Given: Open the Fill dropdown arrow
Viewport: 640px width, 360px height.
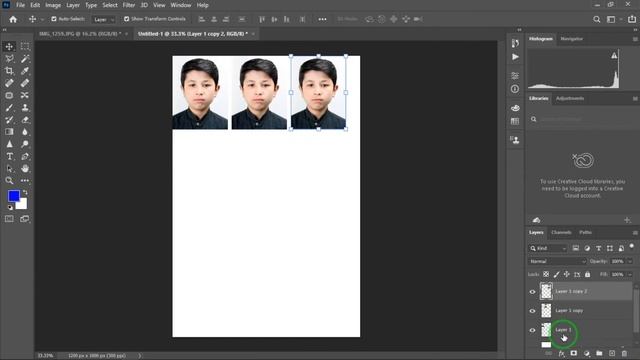Looking at the screenshot, I should pos(630,274).
